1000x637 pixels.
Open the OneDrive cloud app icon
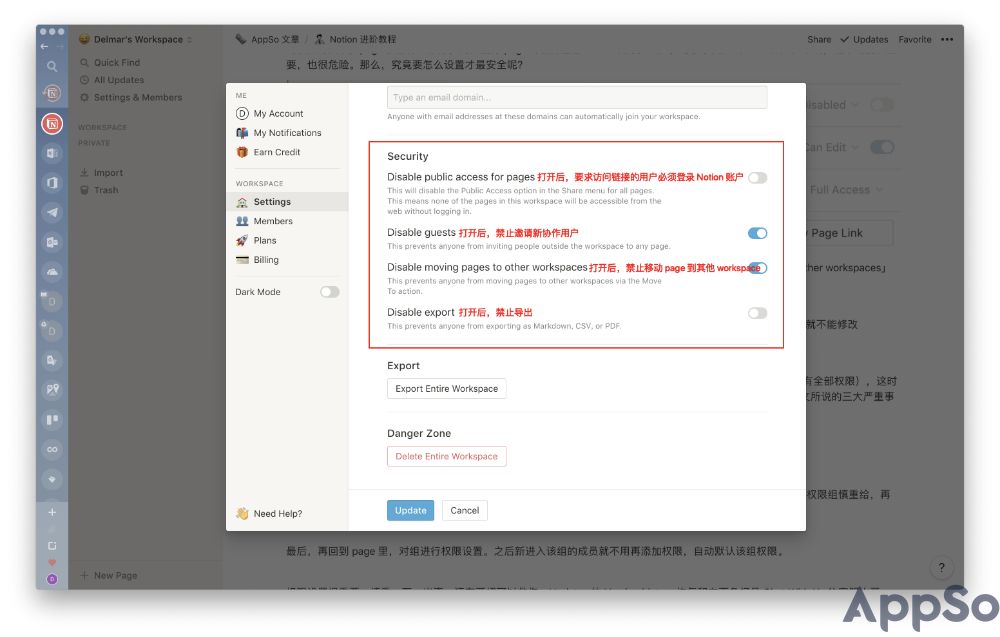(52, 272)
